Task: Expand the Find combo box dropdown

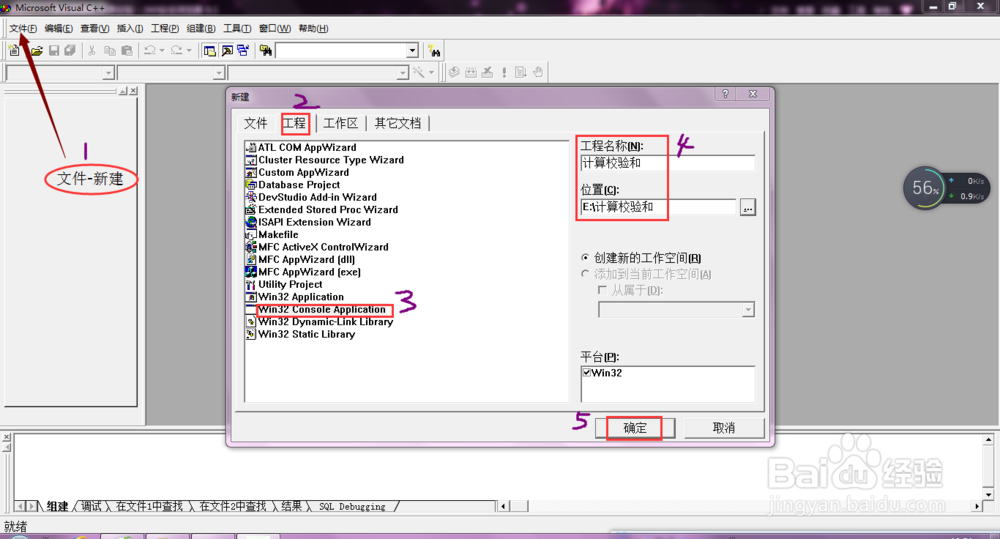Action: pos(413,50)
